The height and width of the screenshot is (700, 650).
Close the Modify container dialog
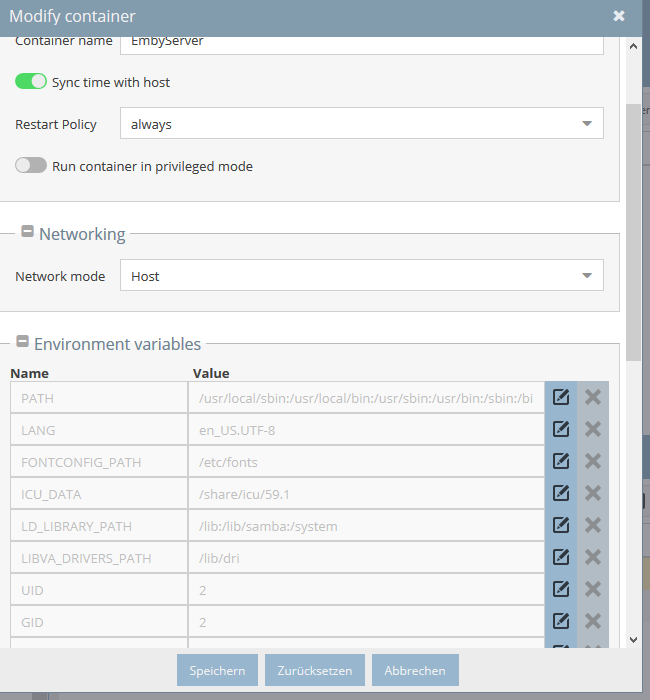(619, 16)
